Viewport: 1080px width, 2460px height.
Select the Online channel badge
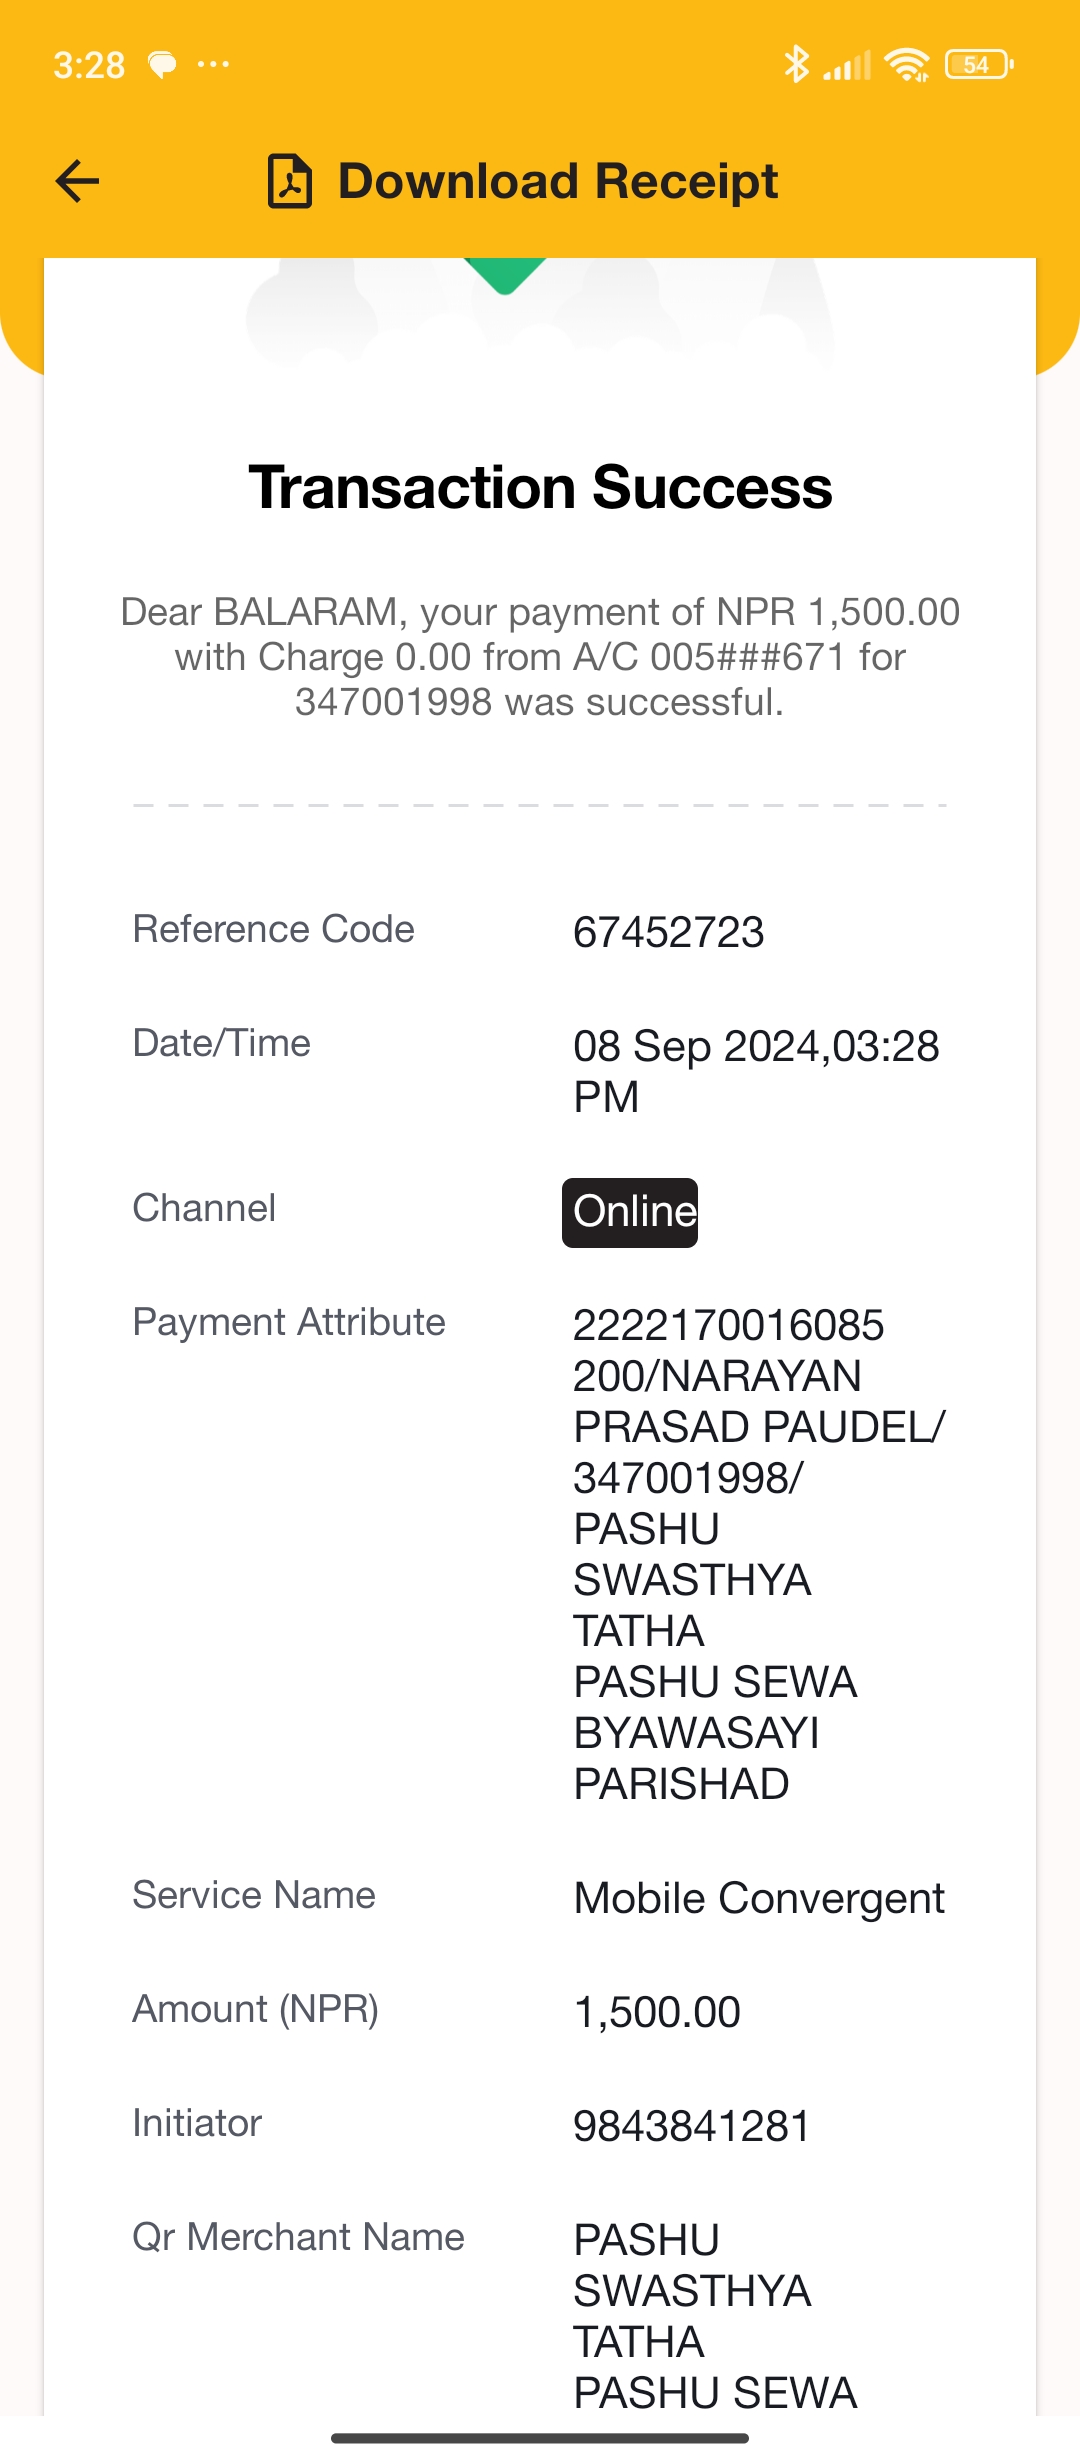coord(630,1212)
